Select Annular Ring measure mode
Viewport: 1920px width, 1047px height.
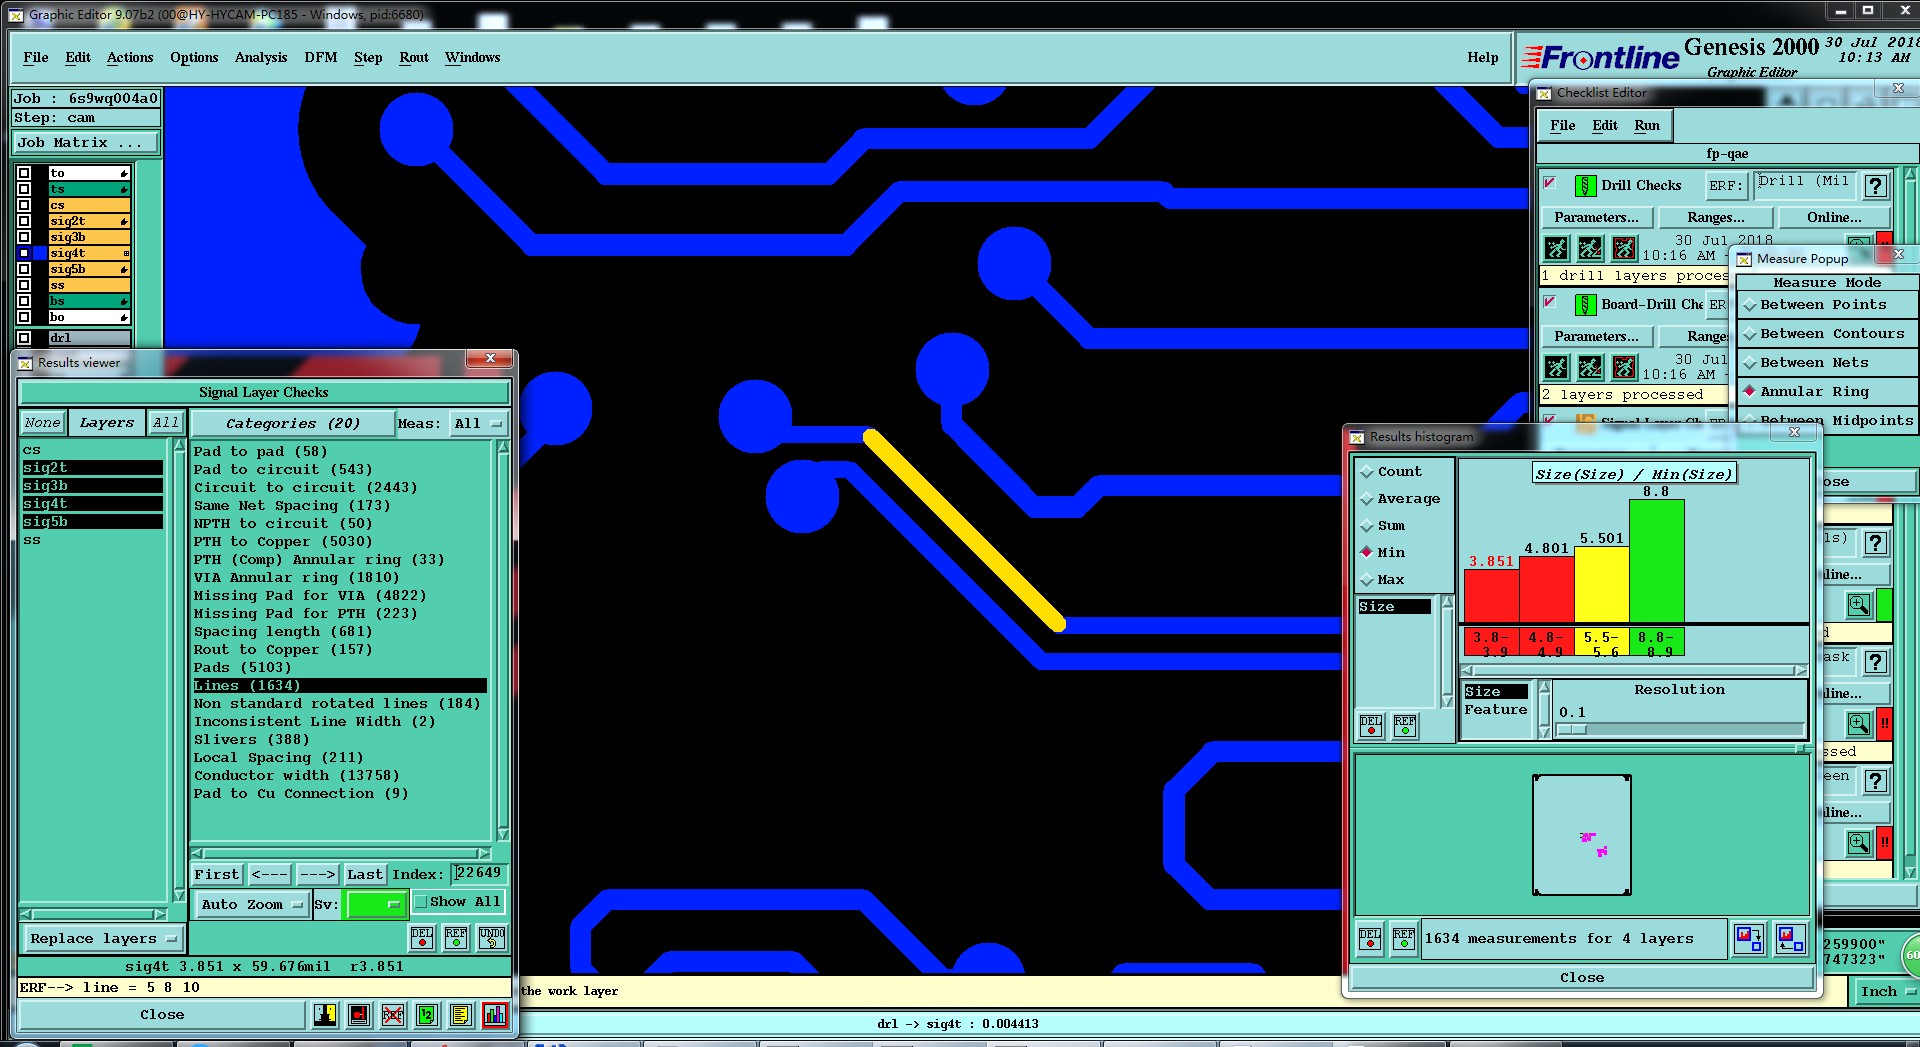1827,392
